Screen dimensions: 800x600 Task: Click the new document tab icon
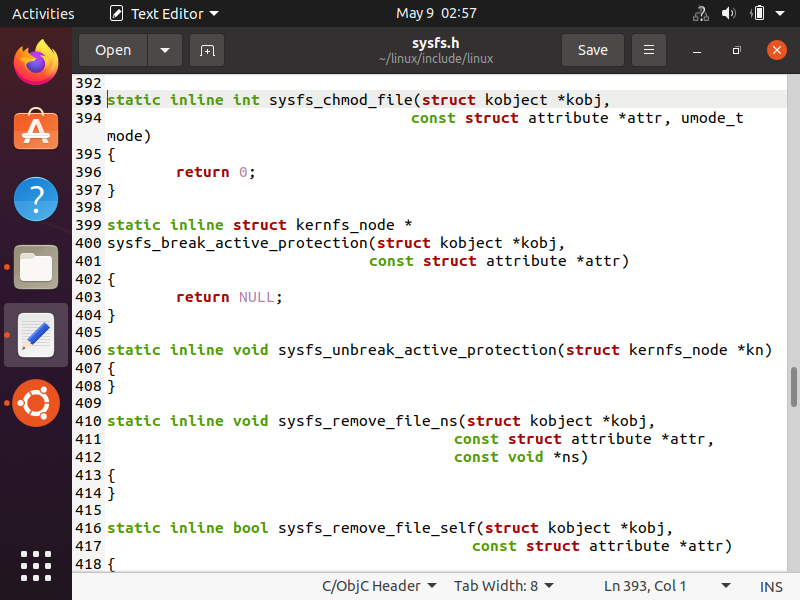point(207,50)
